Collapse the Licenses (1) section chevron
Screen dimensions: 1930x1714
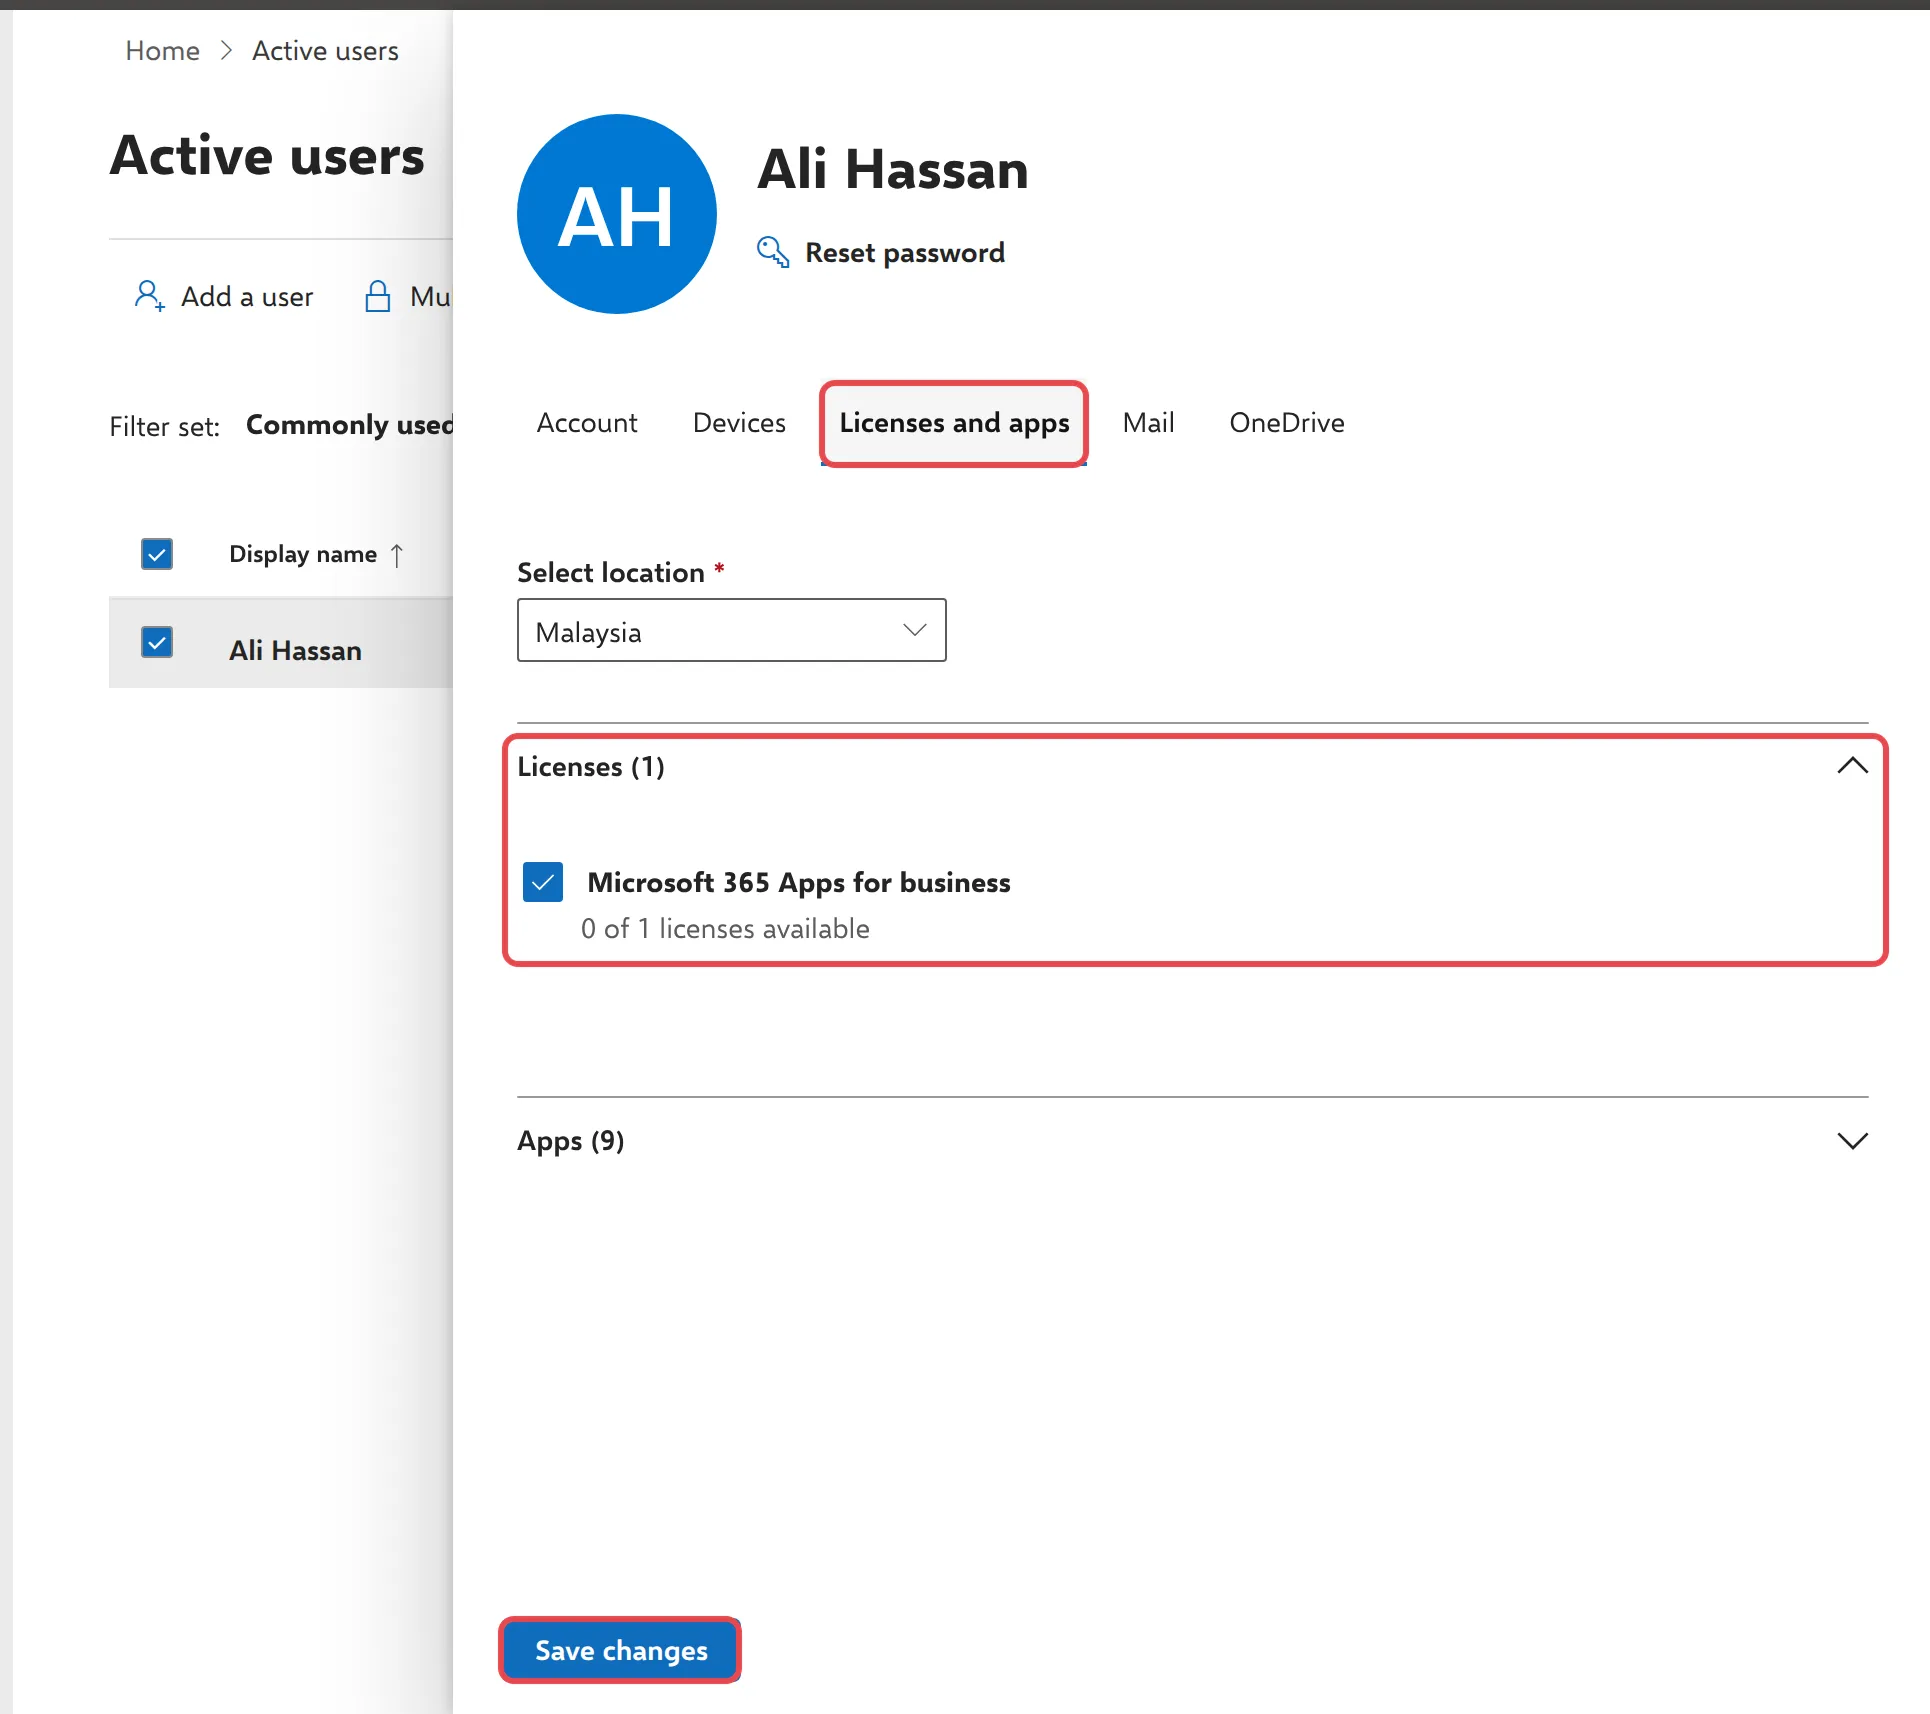point(1852,766)
